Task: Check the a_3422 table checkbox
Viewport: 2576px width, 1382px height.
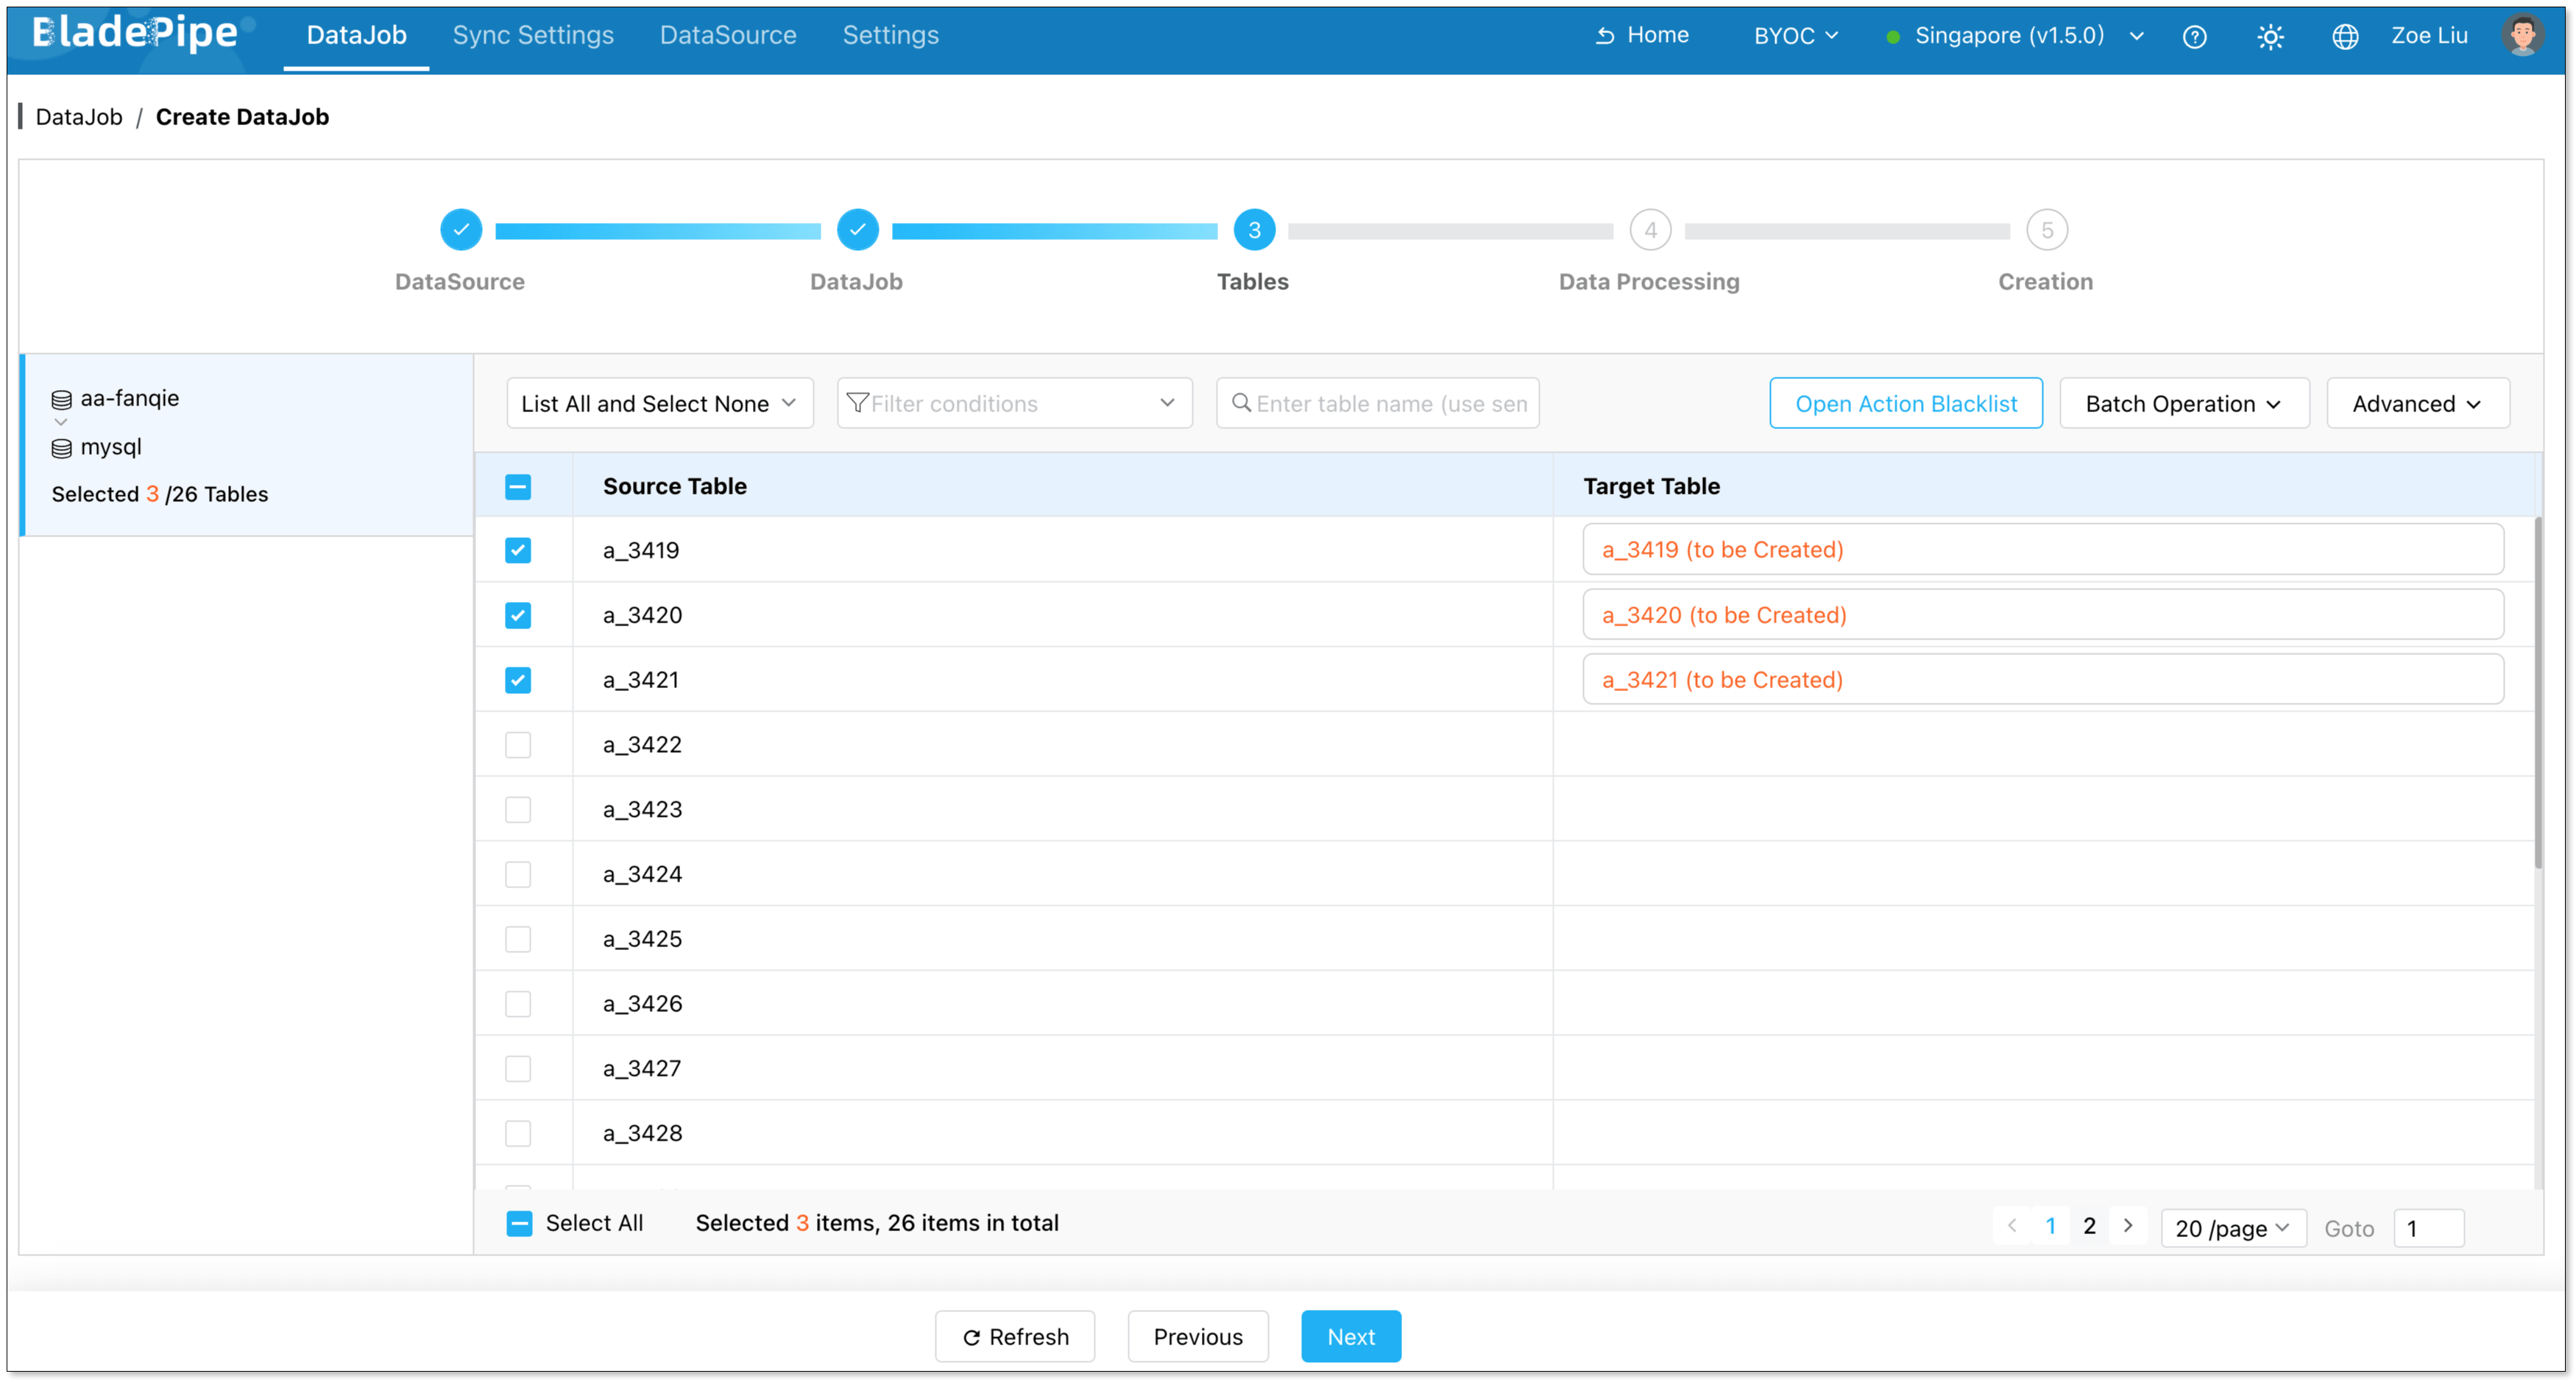Action: 518,744
